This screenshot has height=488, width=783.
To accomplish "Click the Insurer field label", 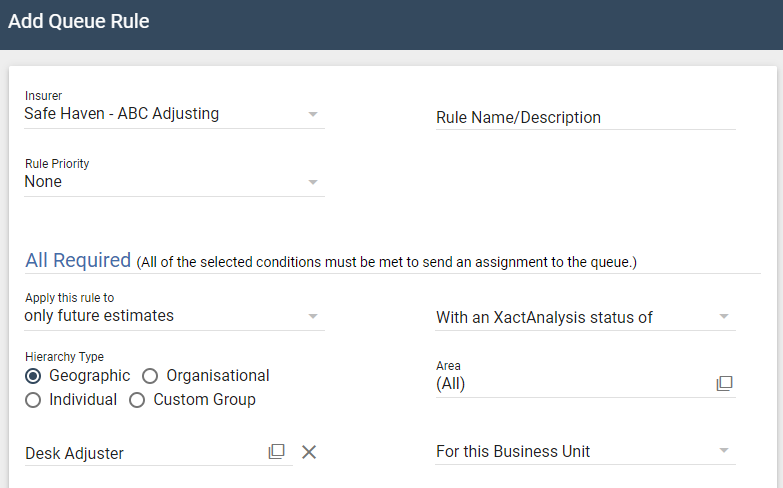I will pos(43,96).
